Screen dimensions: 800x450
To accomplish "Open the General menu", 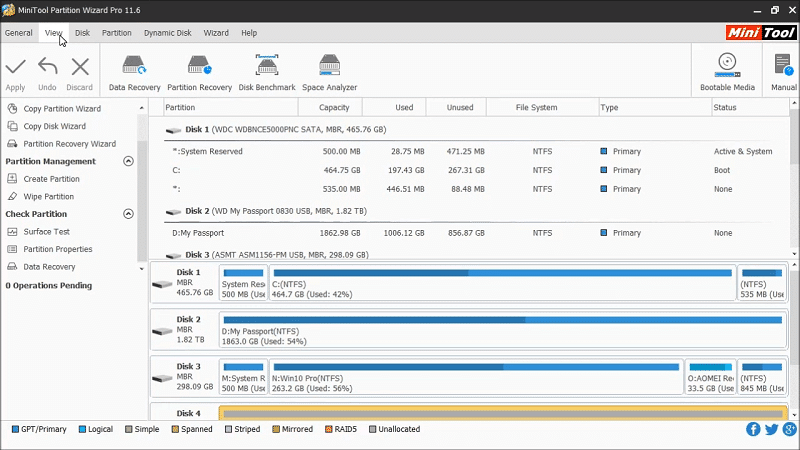I will (x=19, y=33).
